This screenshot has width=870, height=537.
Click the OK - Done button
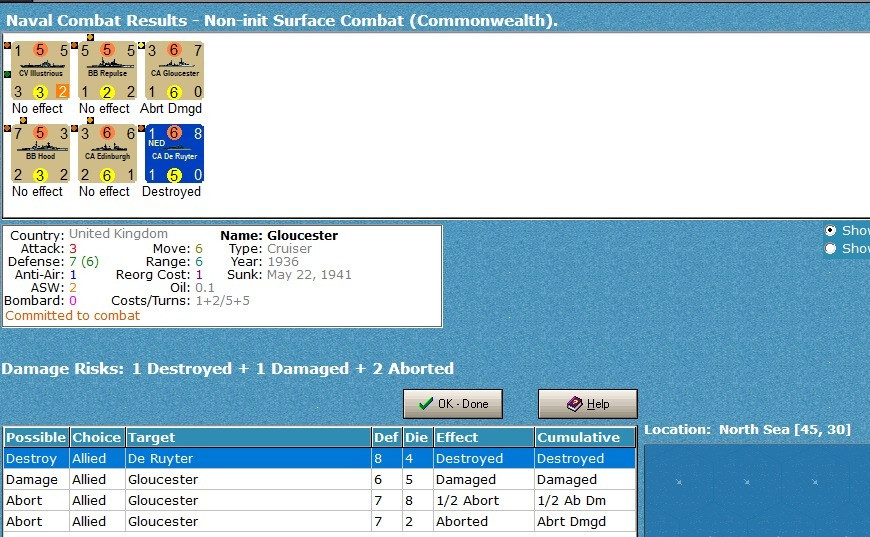[453, 404]
